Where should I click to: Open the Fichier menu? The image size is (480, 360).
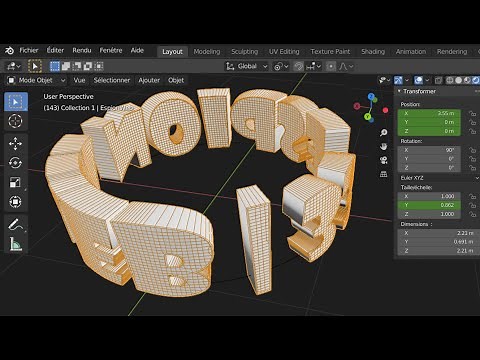29,50
